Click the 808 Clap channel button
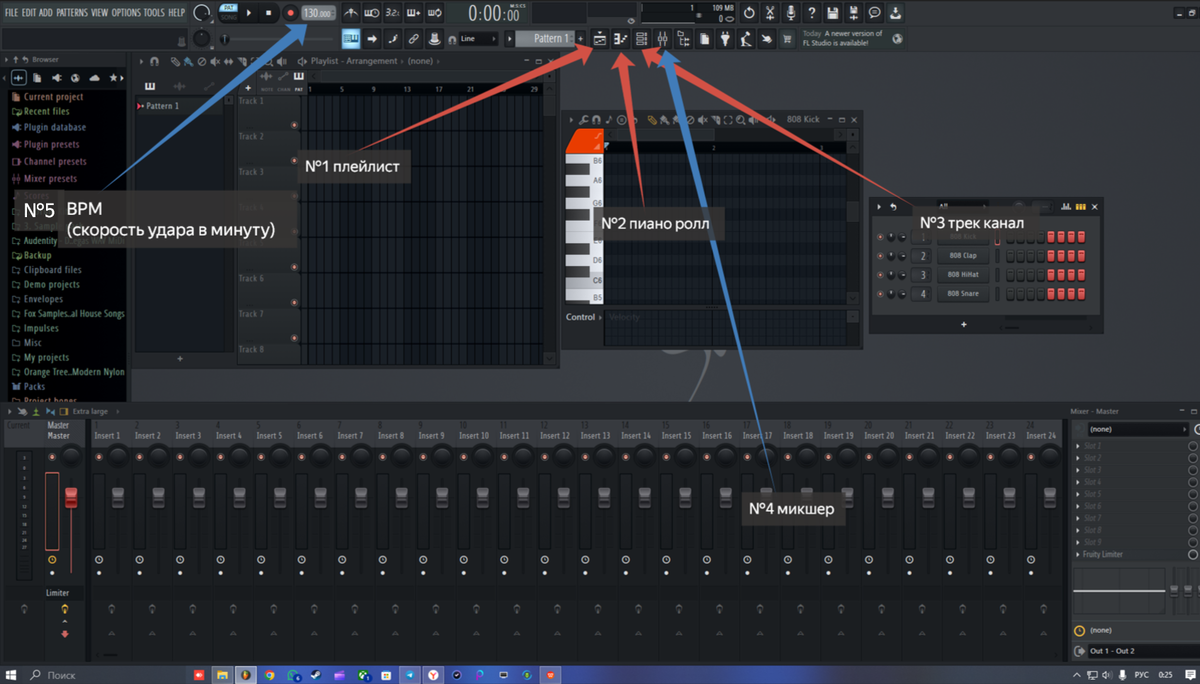Screen dimensions: 1200x684 [x=963, y=256]
